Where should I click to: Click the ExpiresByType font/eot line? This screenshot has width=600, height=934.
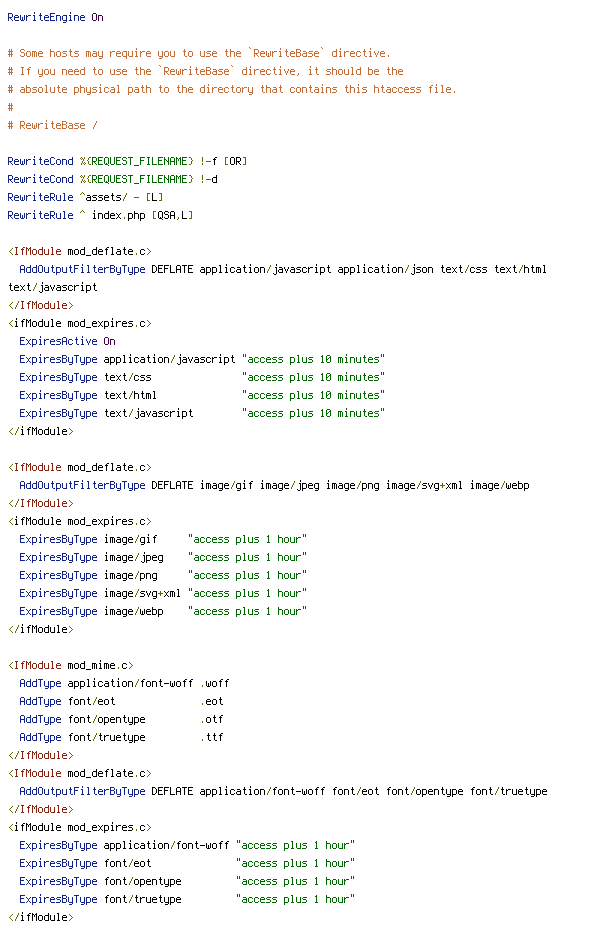187,863
